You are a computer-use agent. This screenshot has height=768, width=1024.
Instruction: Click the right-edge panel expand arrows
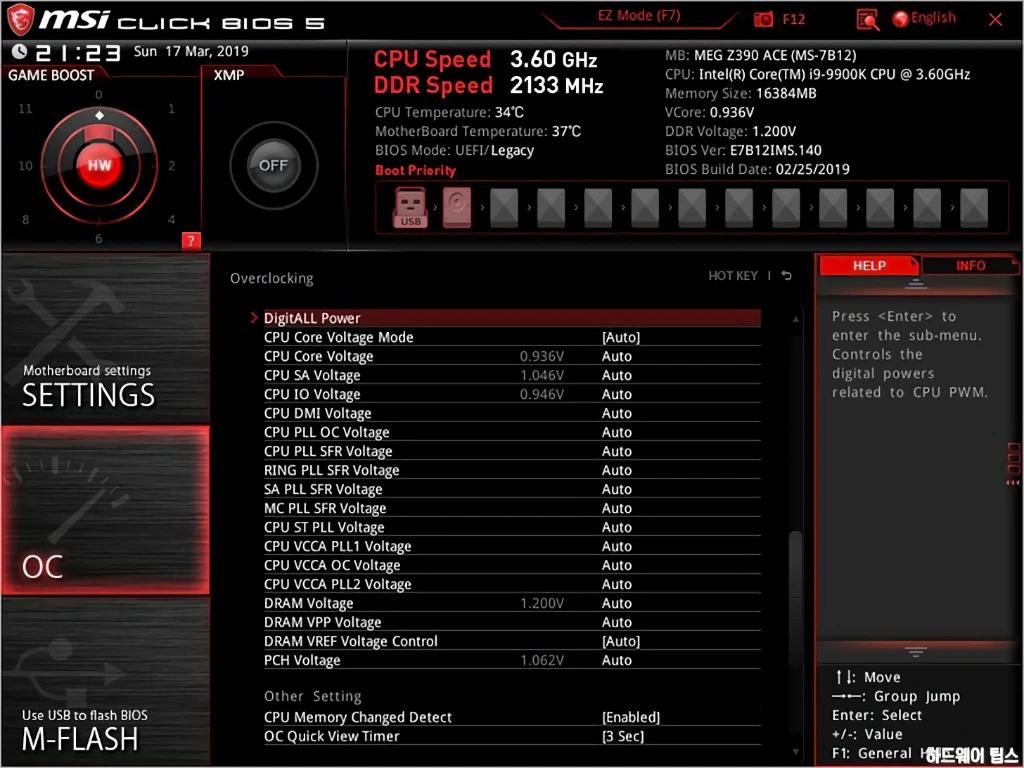point(1014,483)
